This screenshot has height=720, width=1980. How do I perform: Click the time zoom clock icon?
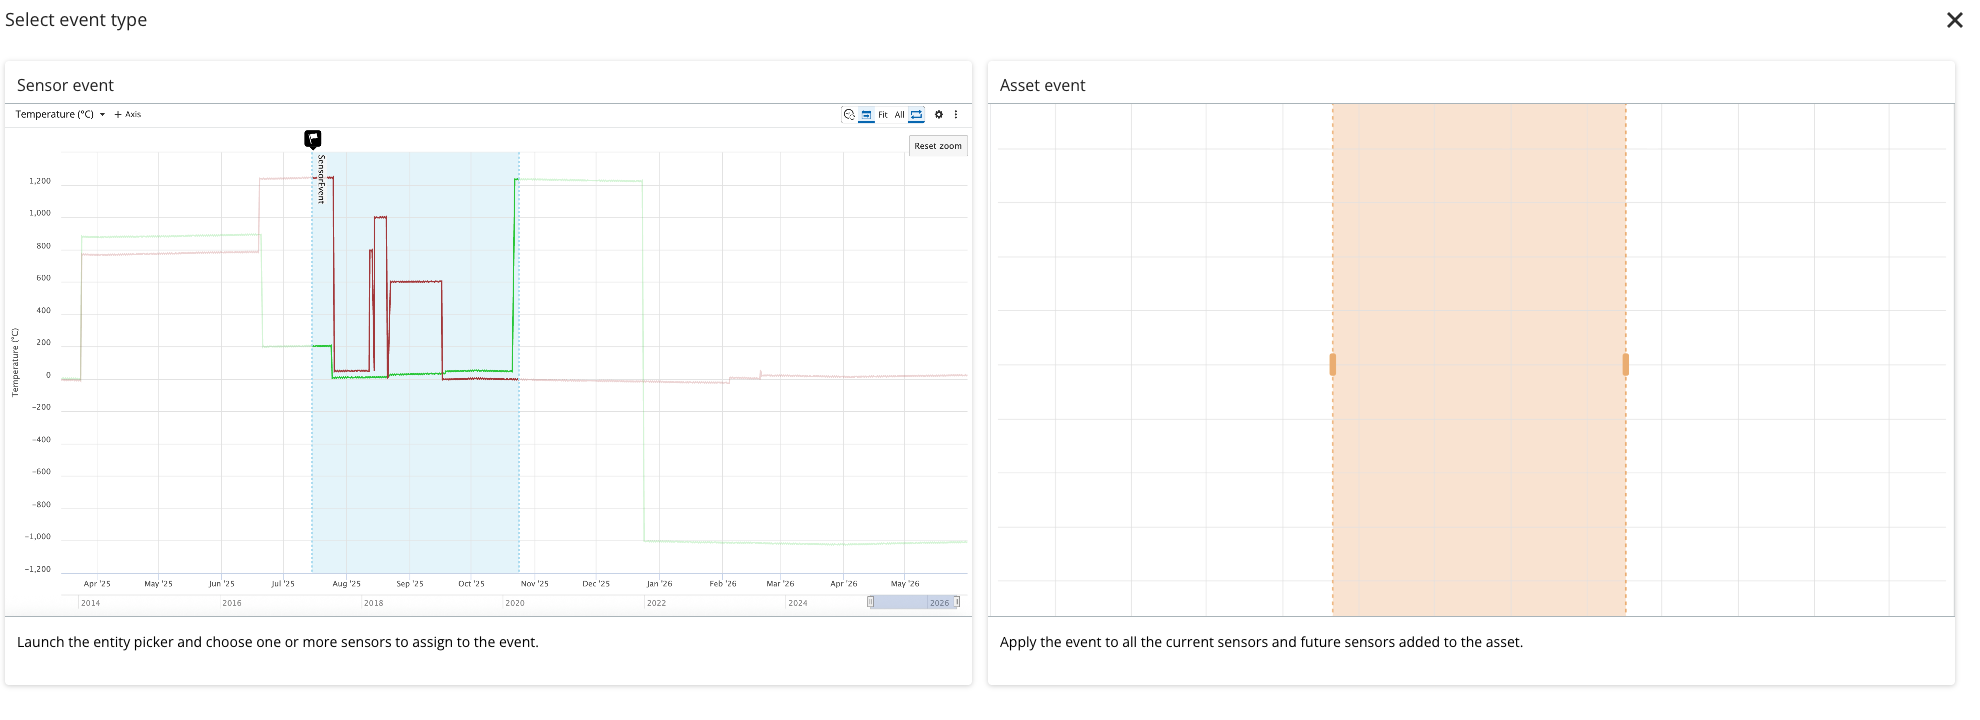point(849,115)
